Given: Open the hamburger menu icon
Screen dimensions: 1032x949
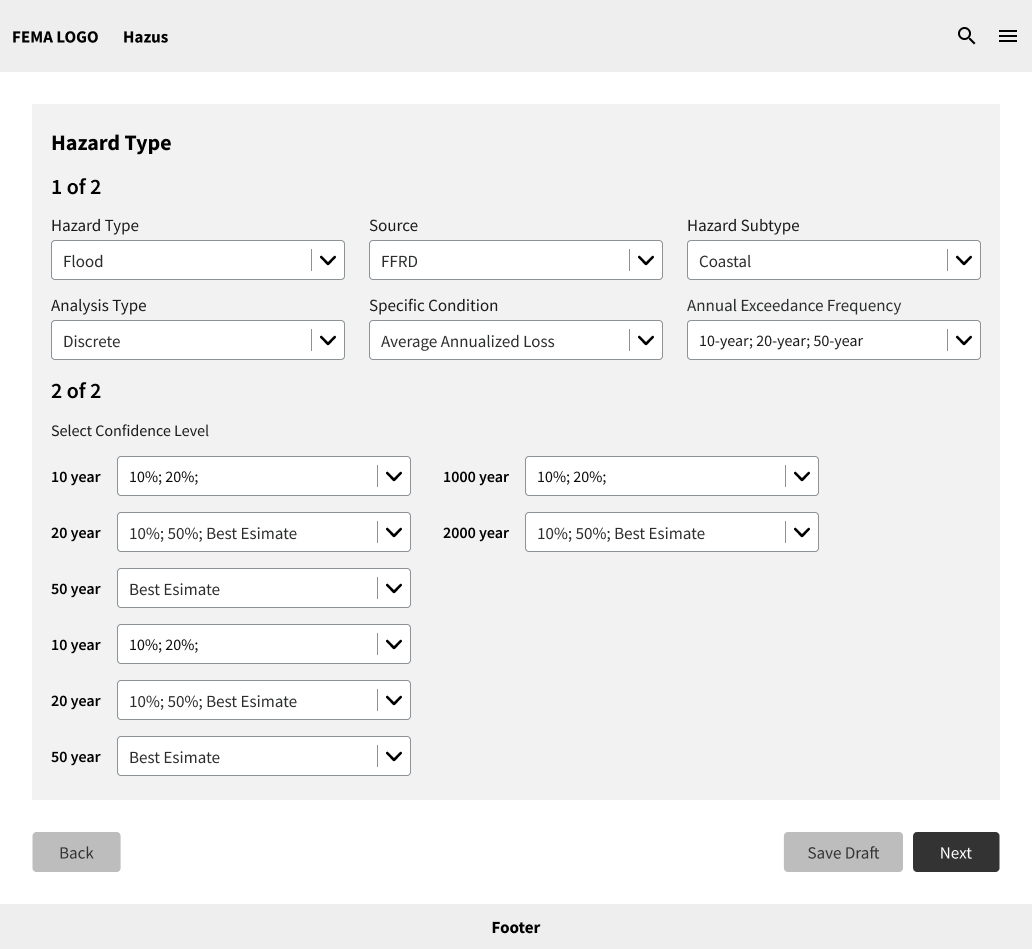Looking at the screenshot, I should (x=1007, y=36).
